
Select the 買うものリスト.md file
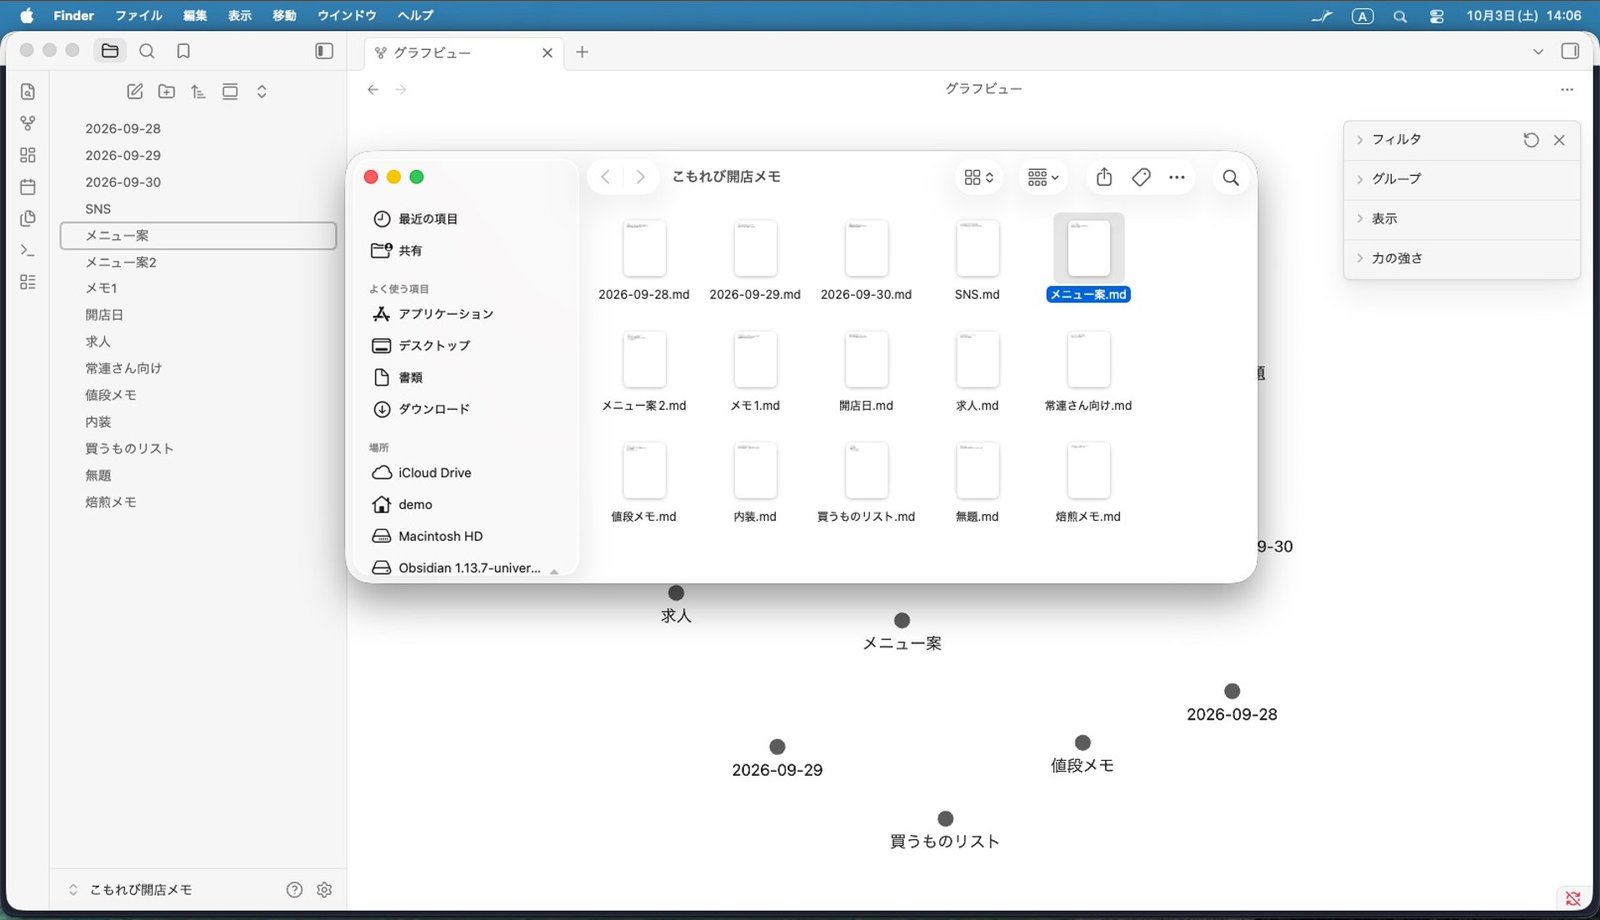866,483
